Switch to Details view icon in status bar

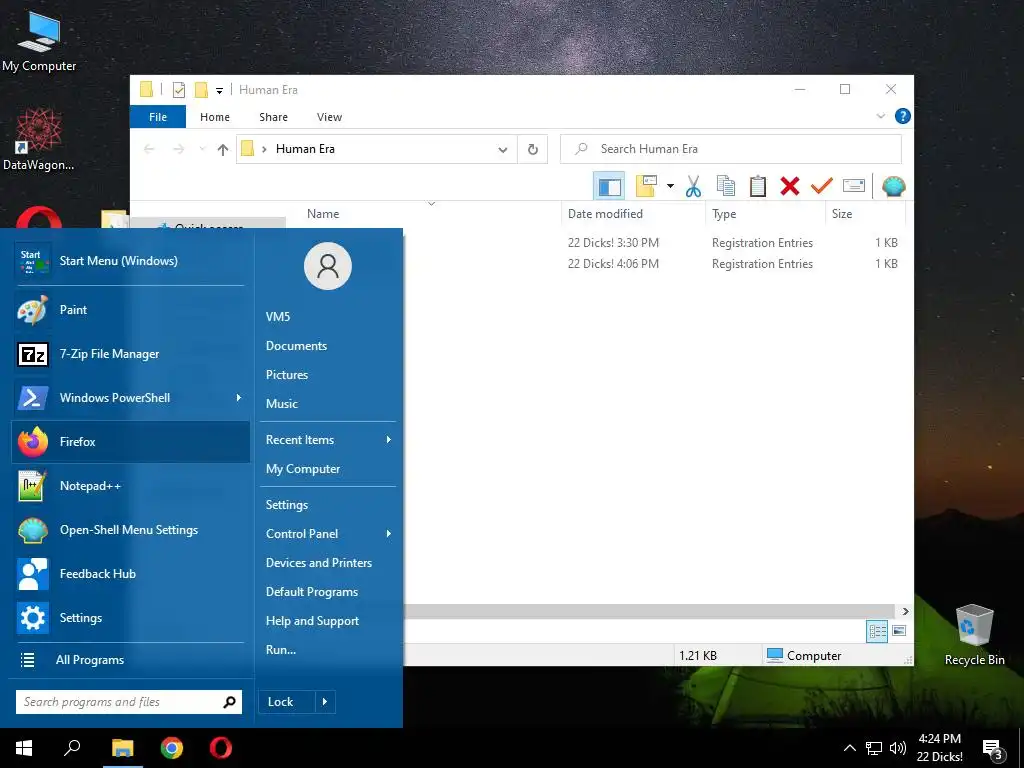(877, 631)
